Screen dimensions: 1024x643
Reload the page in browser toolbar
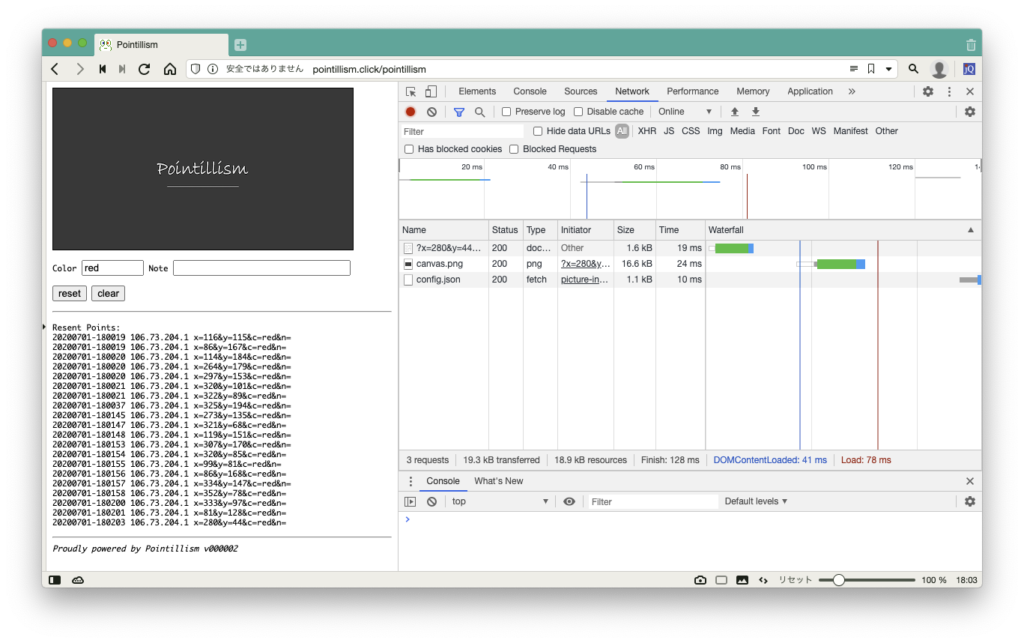144,69
